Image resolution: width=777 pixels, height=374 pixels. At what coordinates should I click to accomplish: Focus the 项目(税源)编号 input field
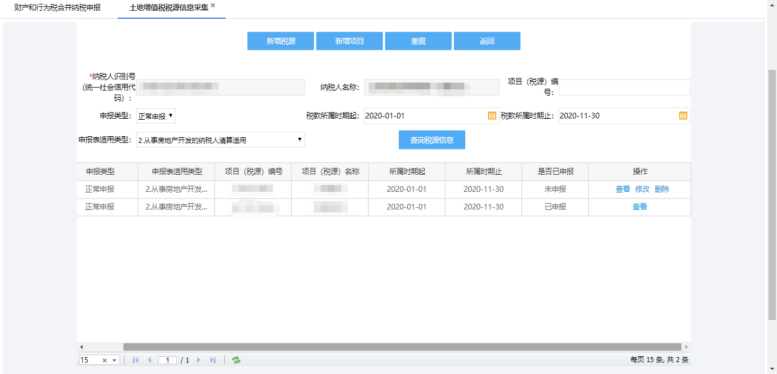click(624, 87)
